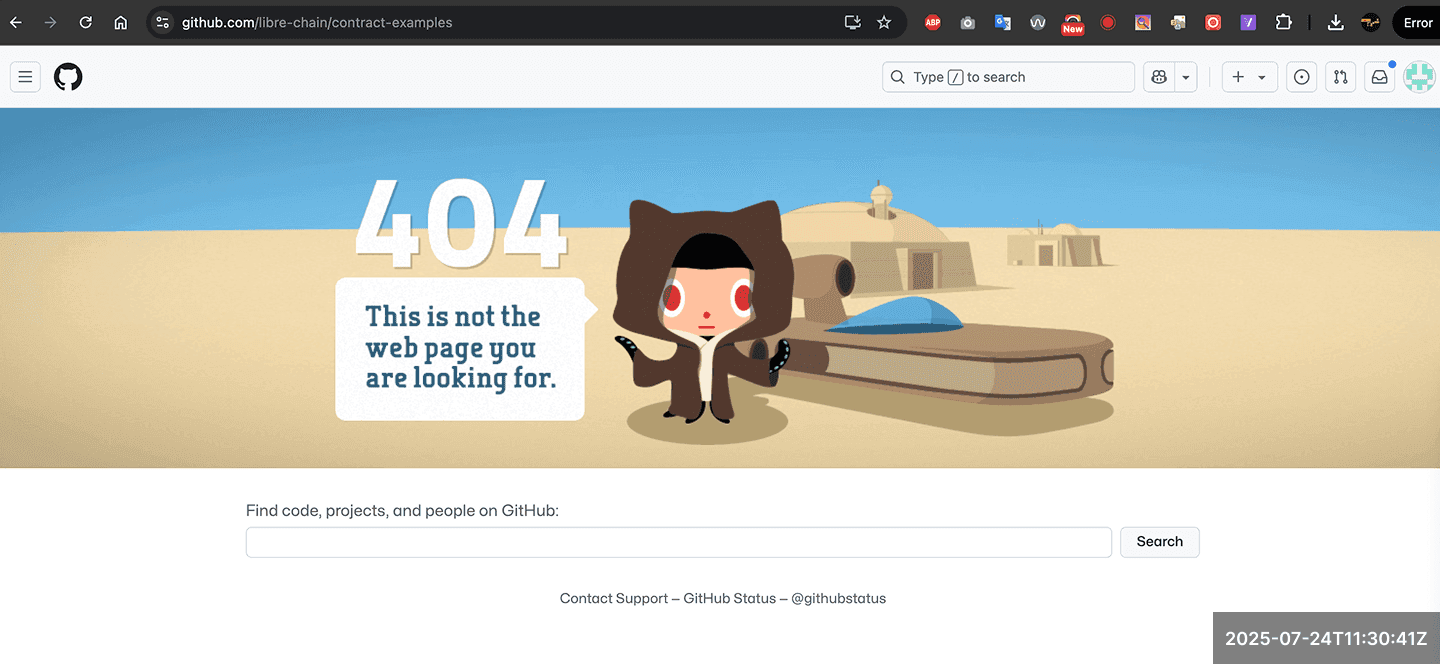Open the browser Extensions puzzle icon
Screen dimensions: 1440x664
[1284, 22]
